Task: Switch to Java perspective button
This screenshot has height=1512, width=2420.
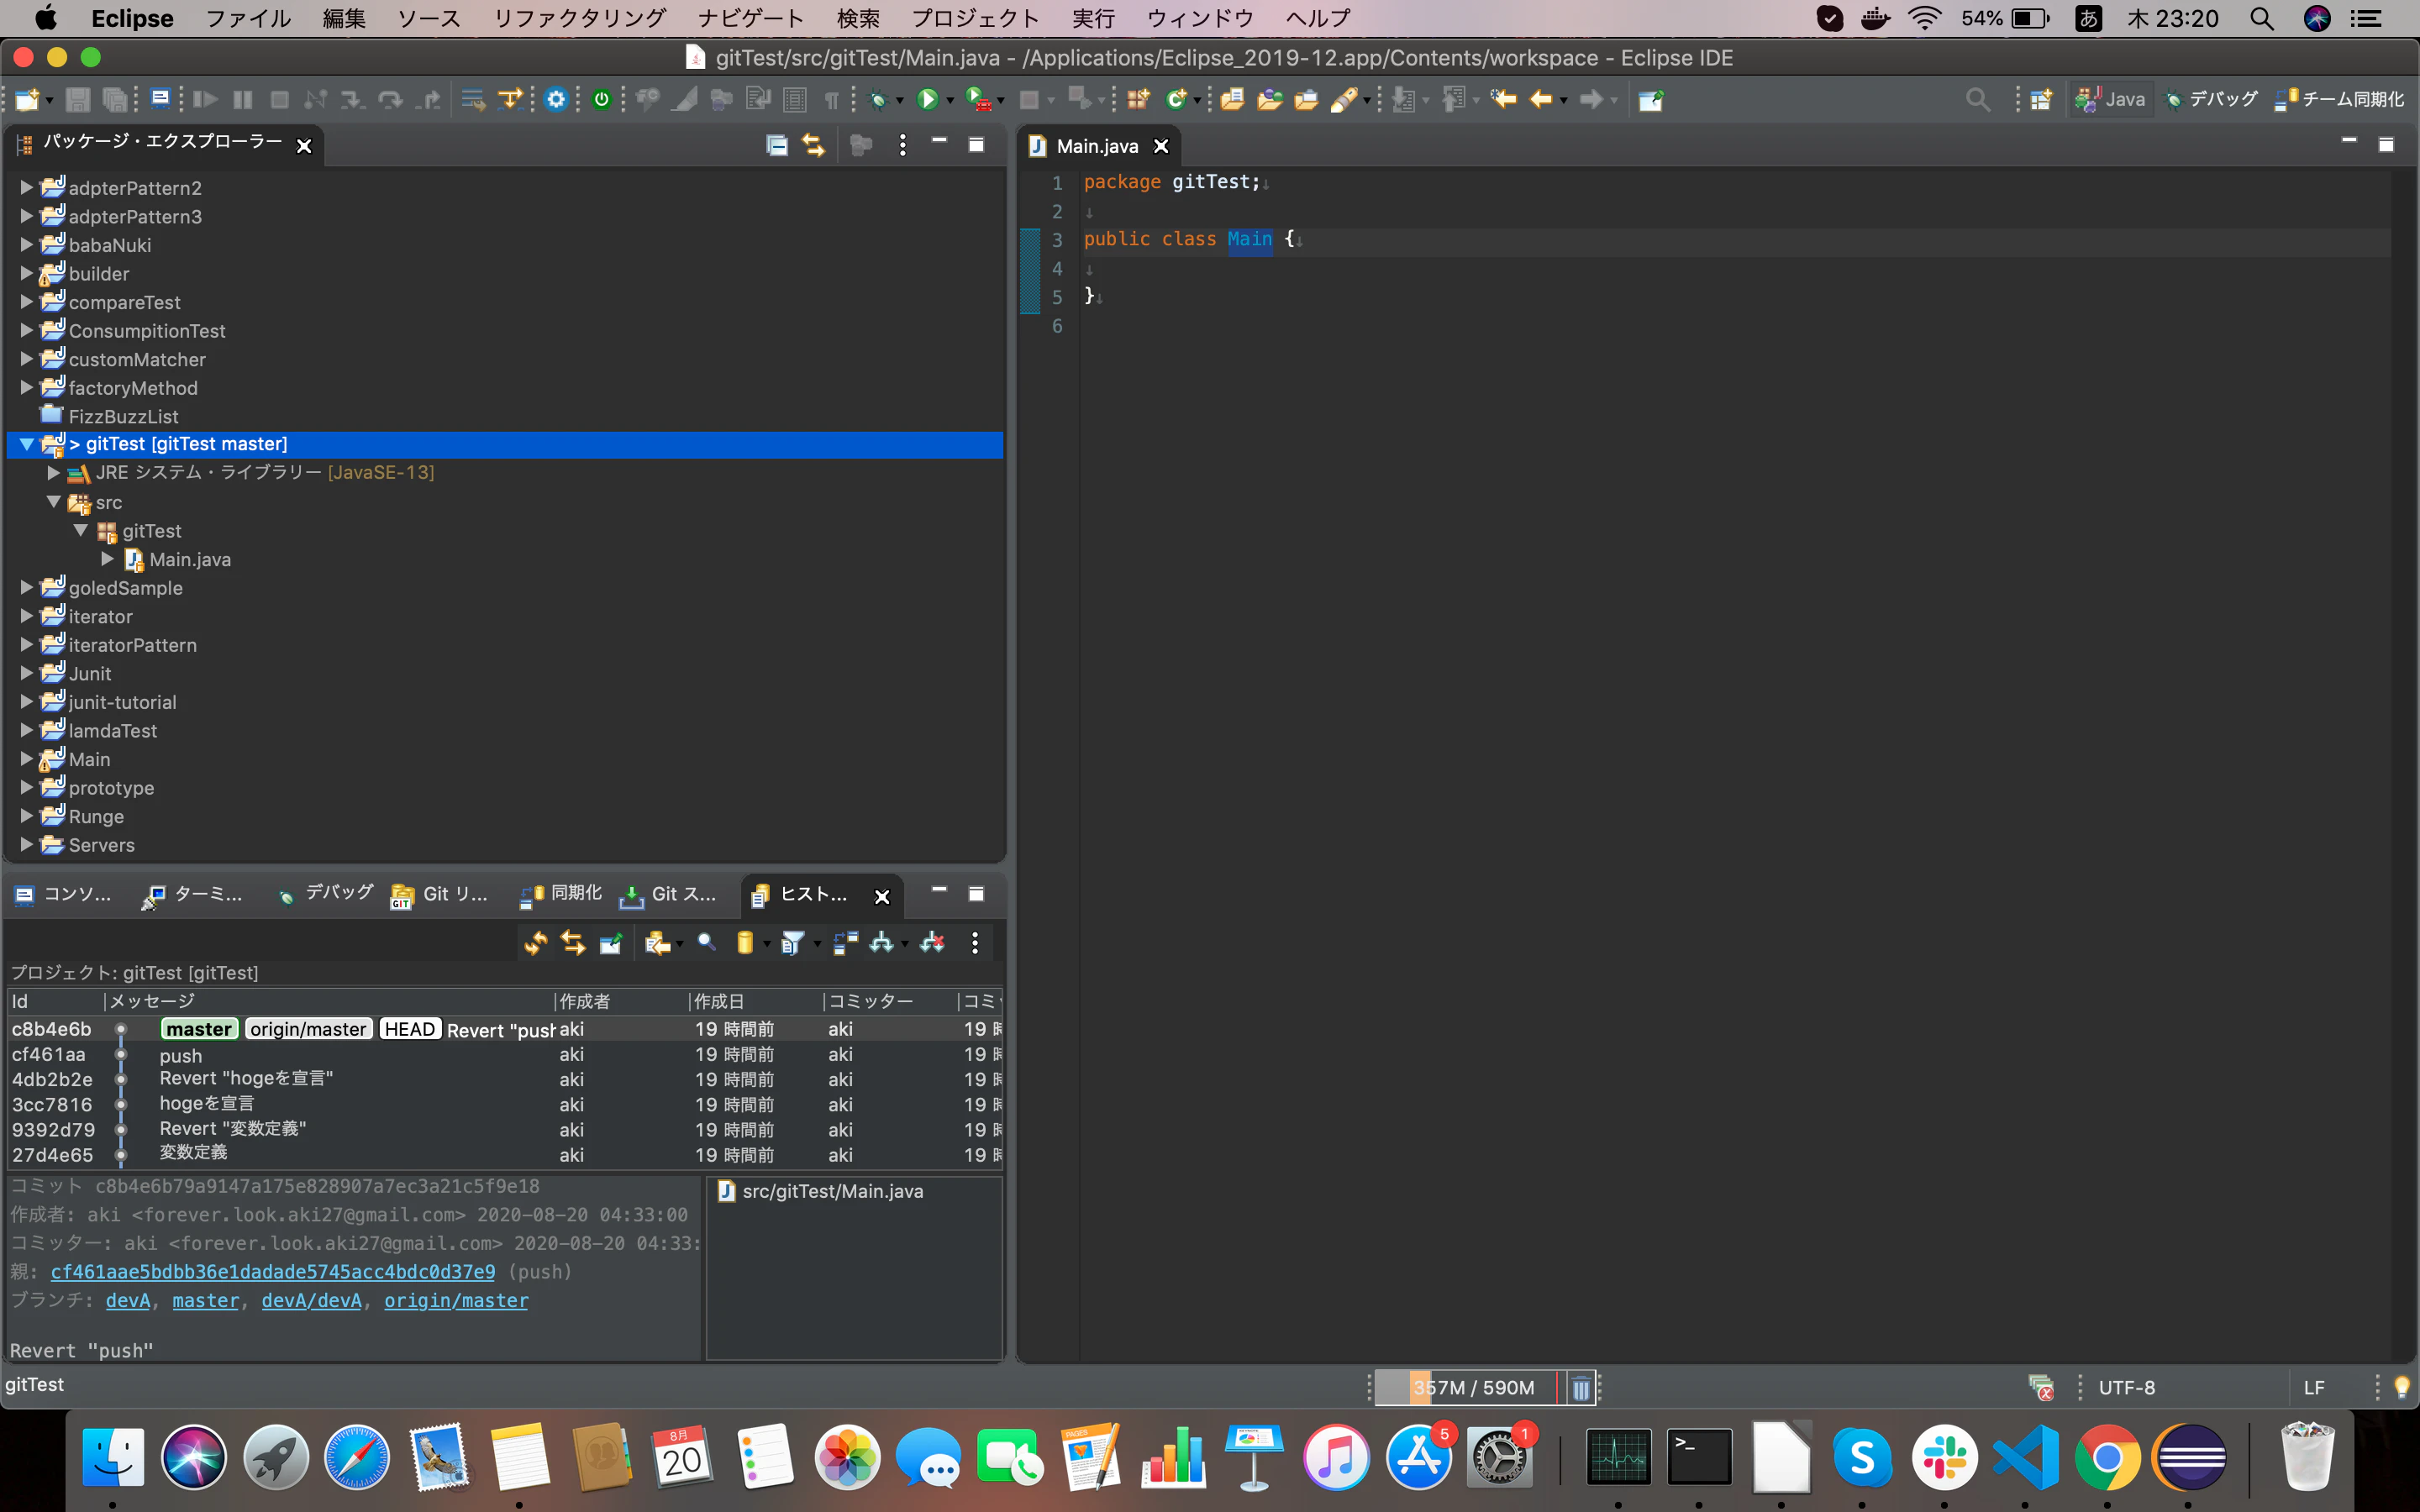Action: (x=2111, y=99)
